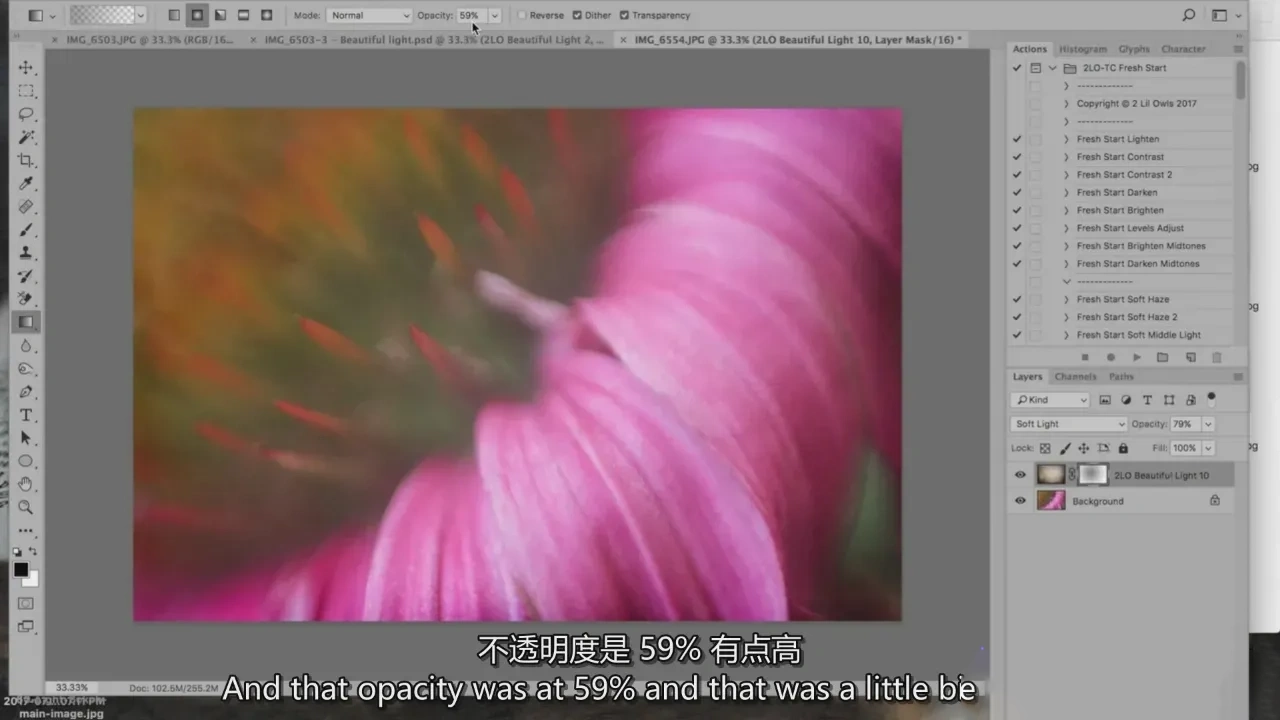This screenshot has height=720, width=1280.
Task: Toggle the Fresh Start Lighten action checkmark
Action: (x=1017, y=139)
